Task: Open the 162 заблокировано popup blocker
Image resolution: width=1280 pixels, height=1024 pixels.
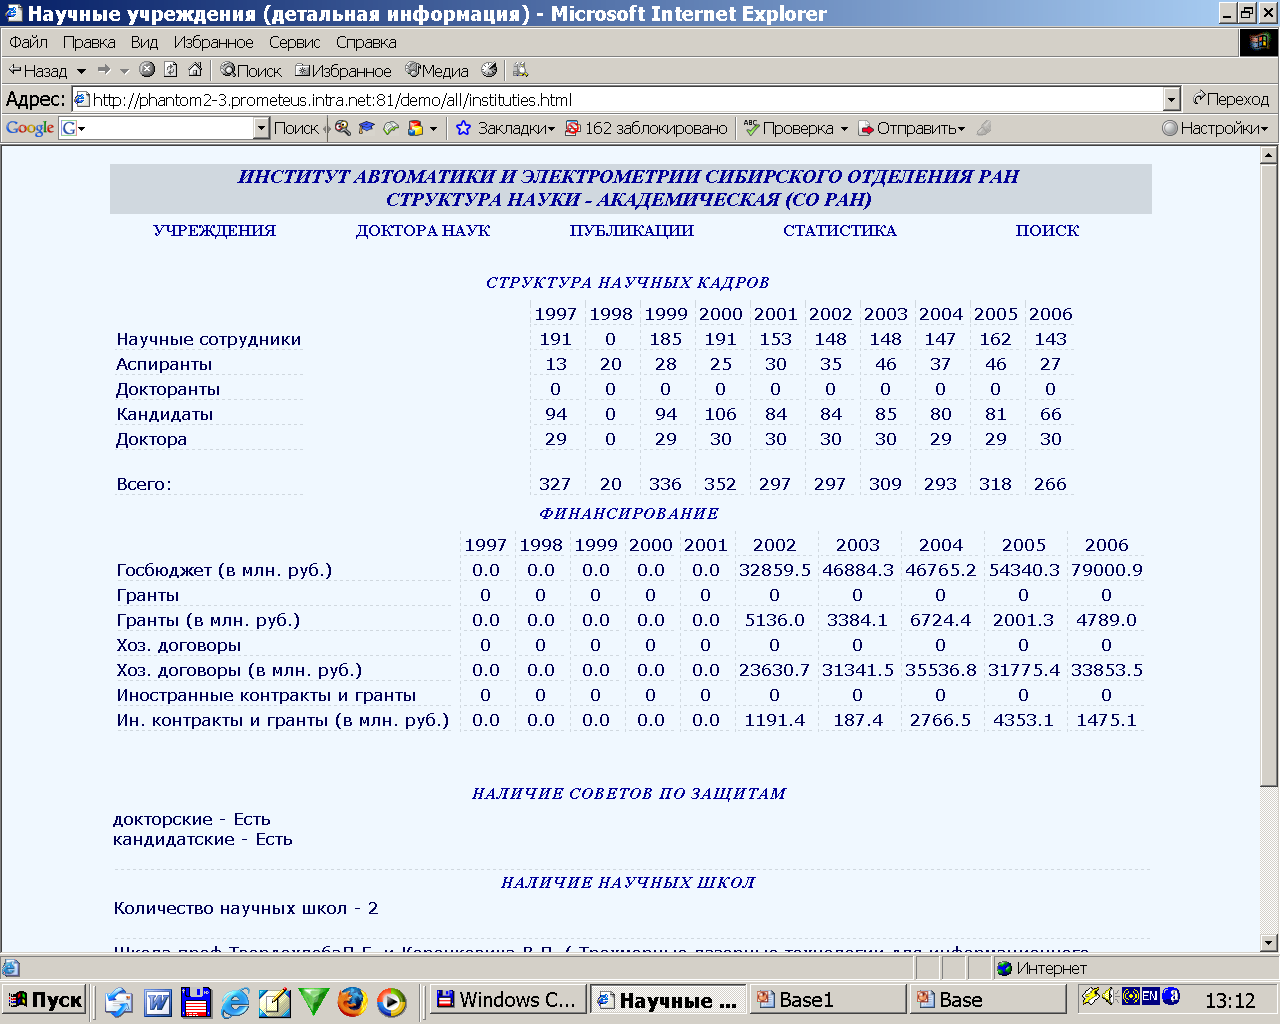Action: [646, 128]
